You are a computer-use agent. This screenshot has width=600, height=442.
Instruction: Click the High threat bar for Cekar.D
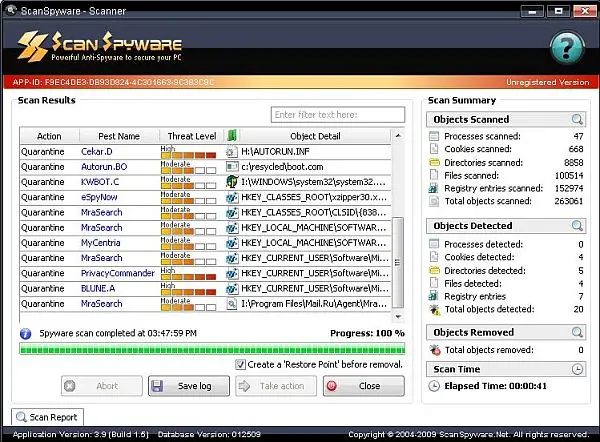[189, 155]
